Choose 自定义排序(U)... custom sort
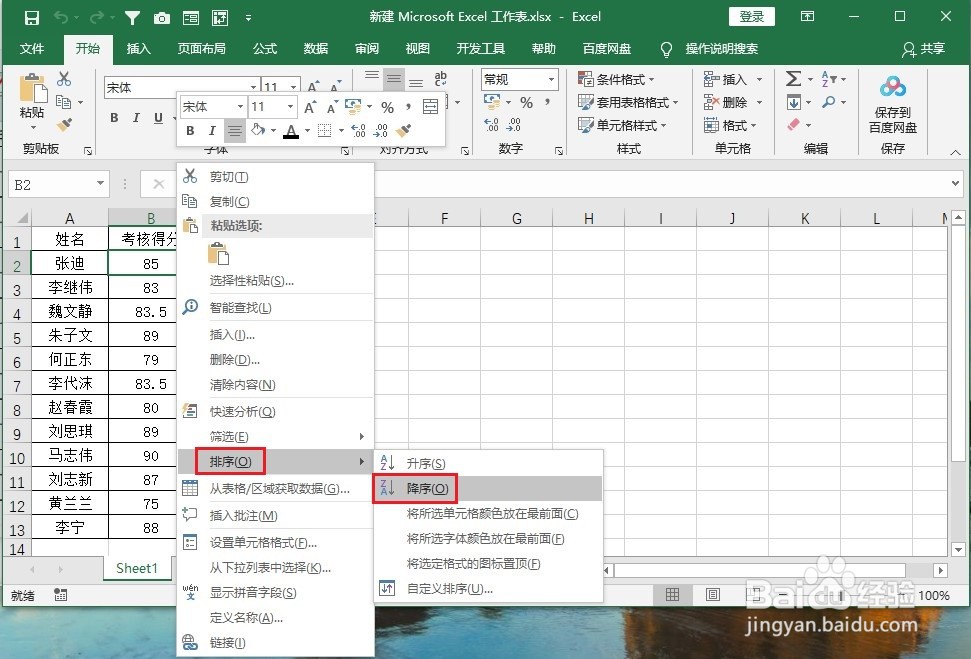This screenshot has width=971, height=659. [487, 588]
